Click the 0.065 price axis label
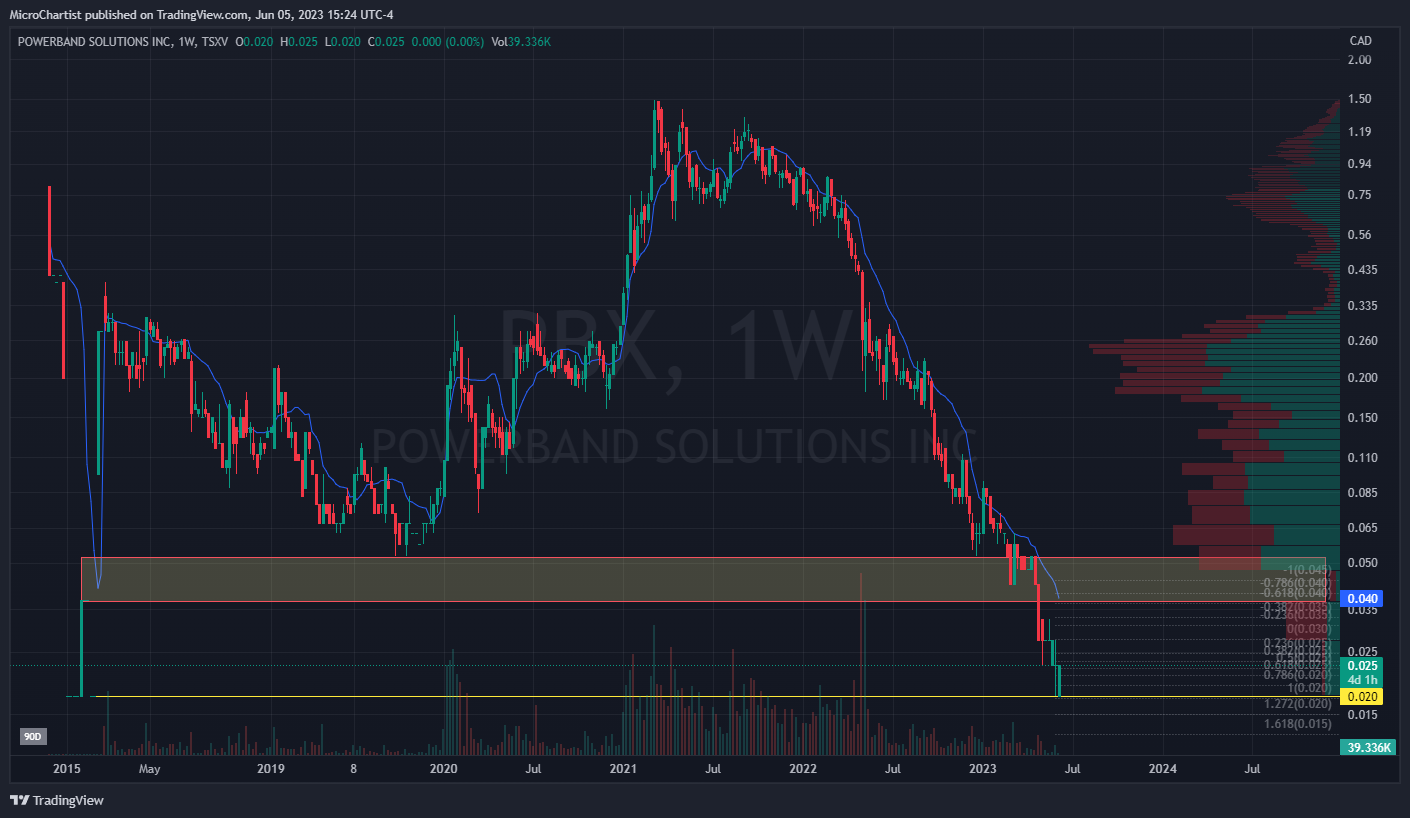 pos(1362,527)
